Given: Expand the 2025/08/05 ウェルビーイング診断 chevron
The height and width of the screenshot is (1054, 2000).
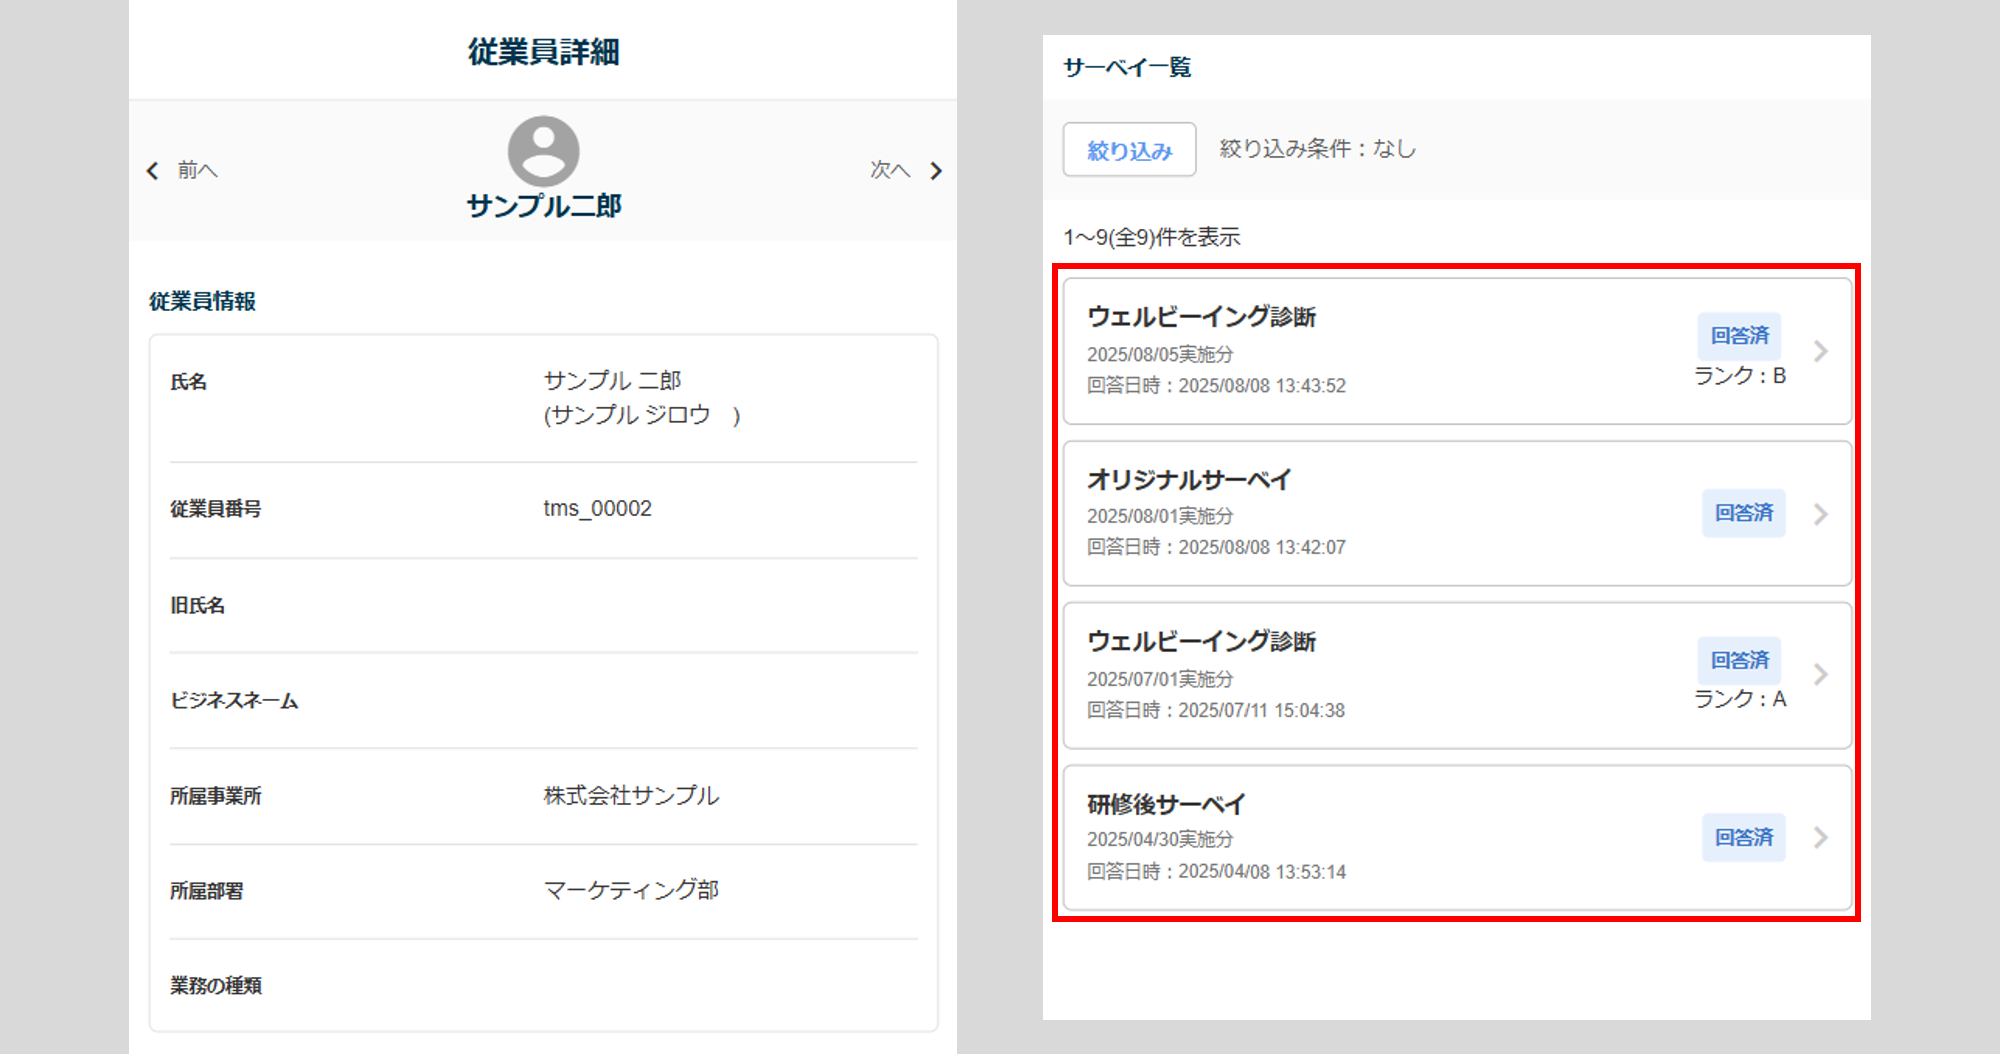Looking at the screenshot, I should [1821, 351].
